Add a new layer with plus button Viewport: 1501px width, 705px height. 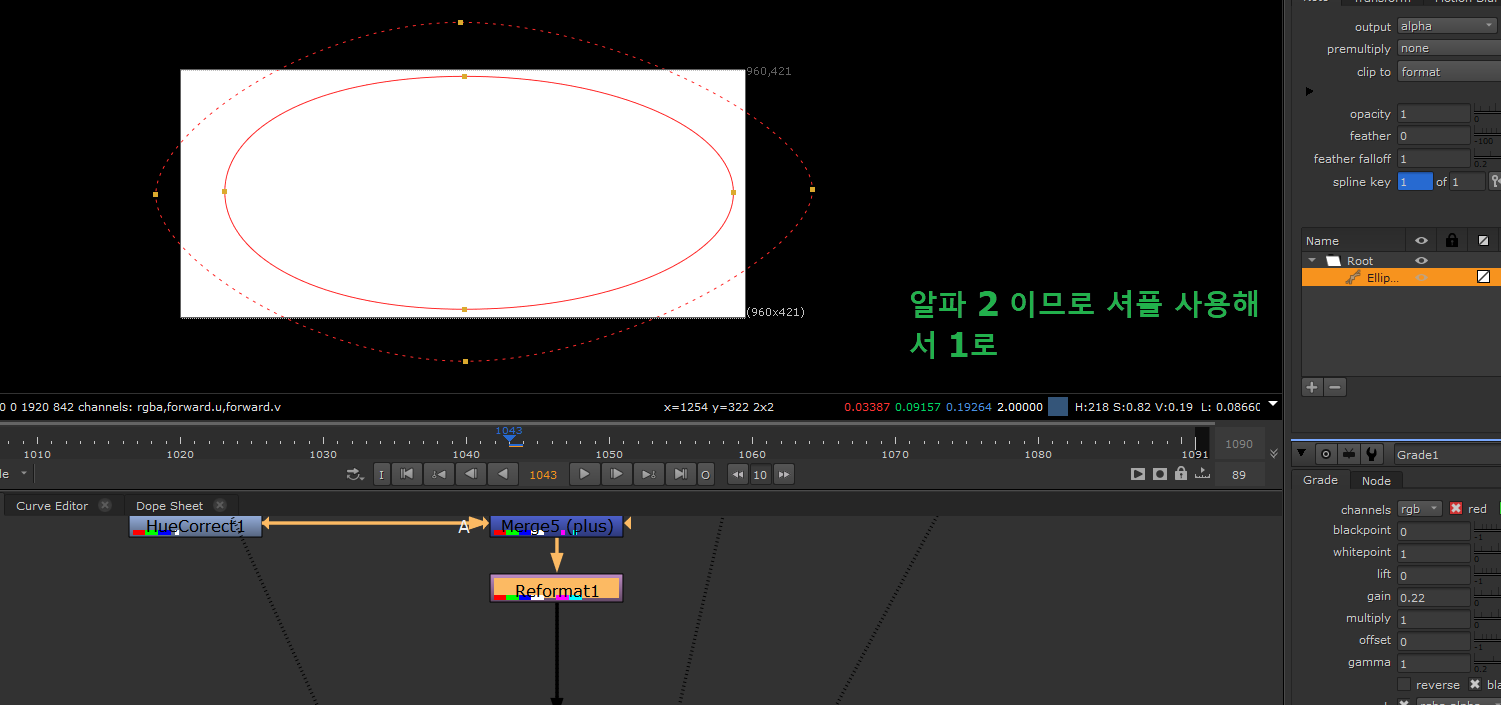pyautogui.click(x=1312, y=387)
